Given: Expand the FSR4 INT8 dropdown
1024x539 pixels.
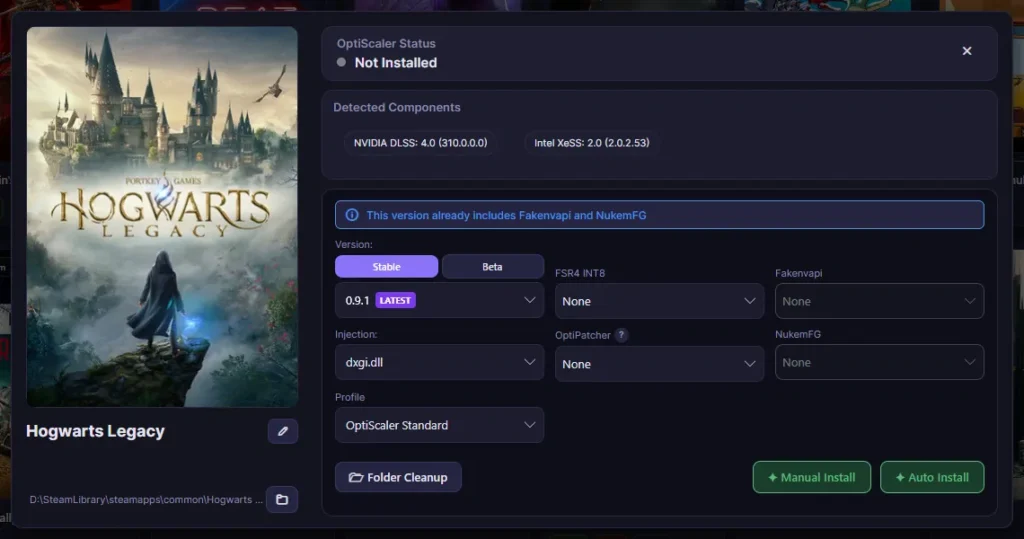Looking at the screenshot, I should coord(660,301).
